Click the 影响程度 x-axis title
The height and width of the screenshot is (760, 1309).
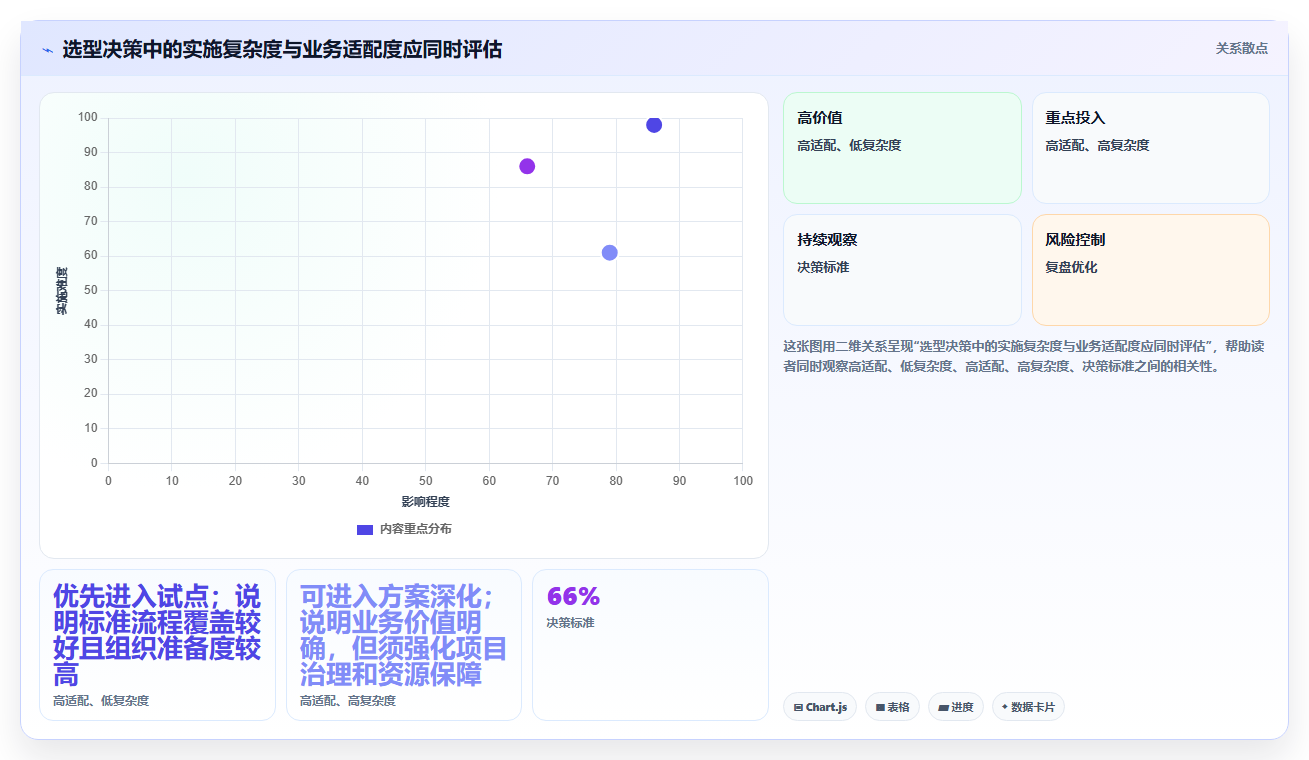click(426, 501)
